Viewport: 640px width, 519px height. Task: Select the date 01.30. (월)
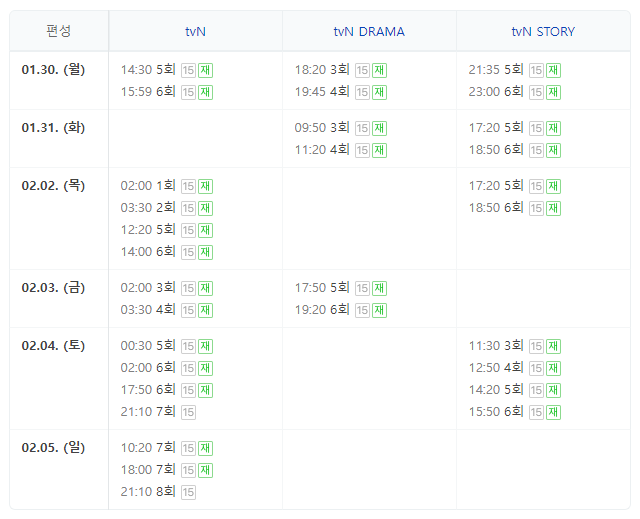[53, 69]
